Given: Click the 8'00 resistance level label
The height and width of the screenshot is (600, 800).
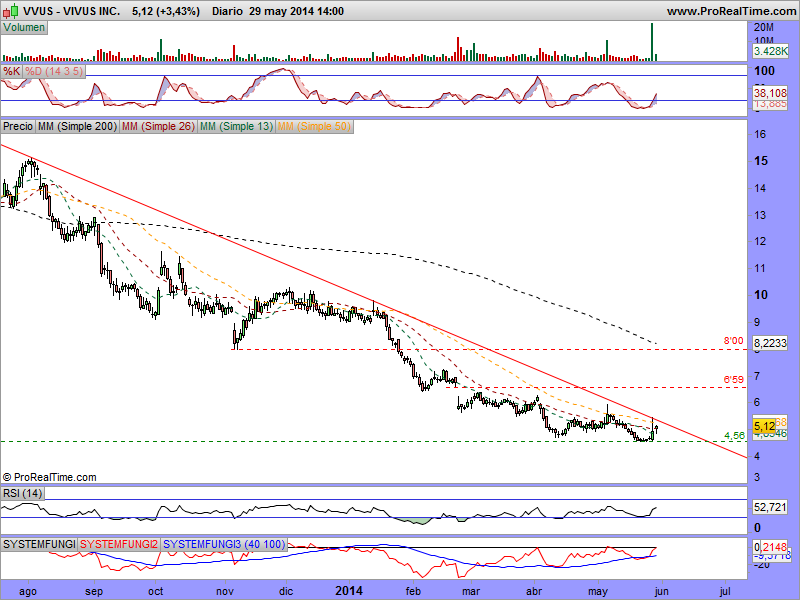Looking at the screenshot, I should (x=734, y=341).
